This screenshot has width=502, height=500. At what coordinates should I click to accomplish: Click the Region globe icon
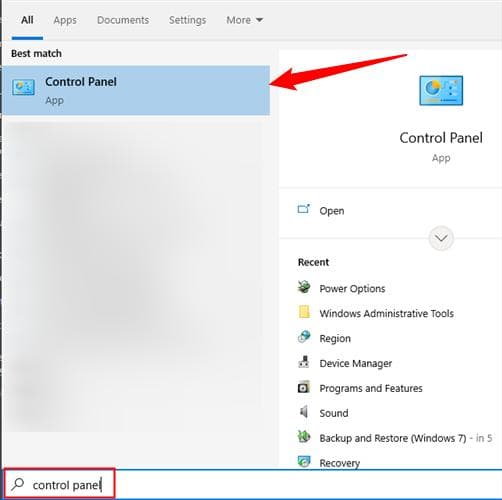[304, 337]
